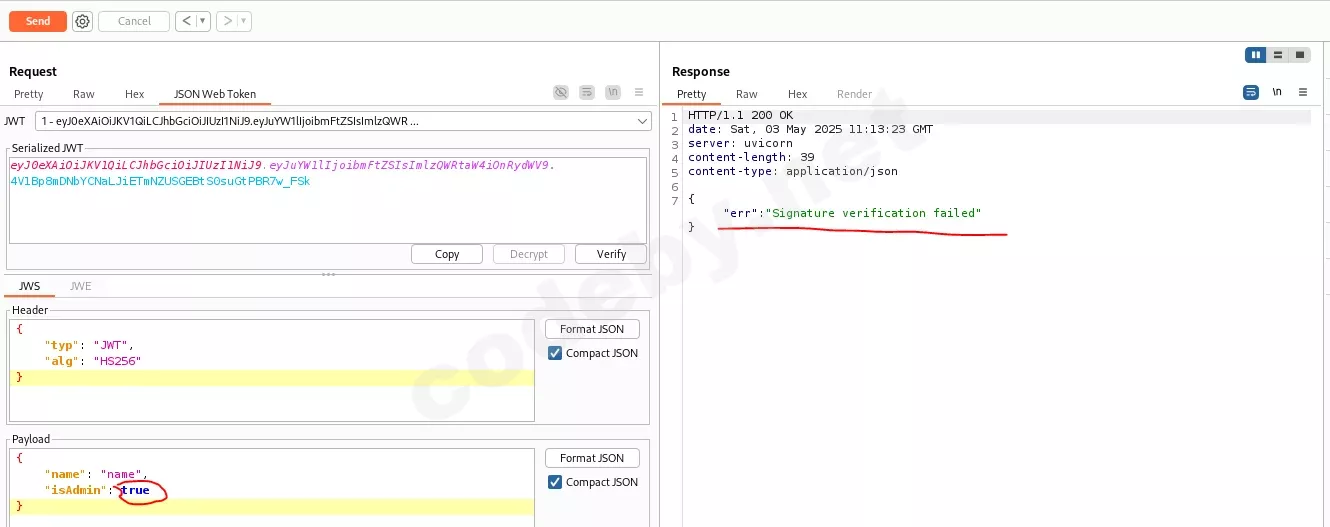Open Response panel hamburger menu

(1303, 92)
